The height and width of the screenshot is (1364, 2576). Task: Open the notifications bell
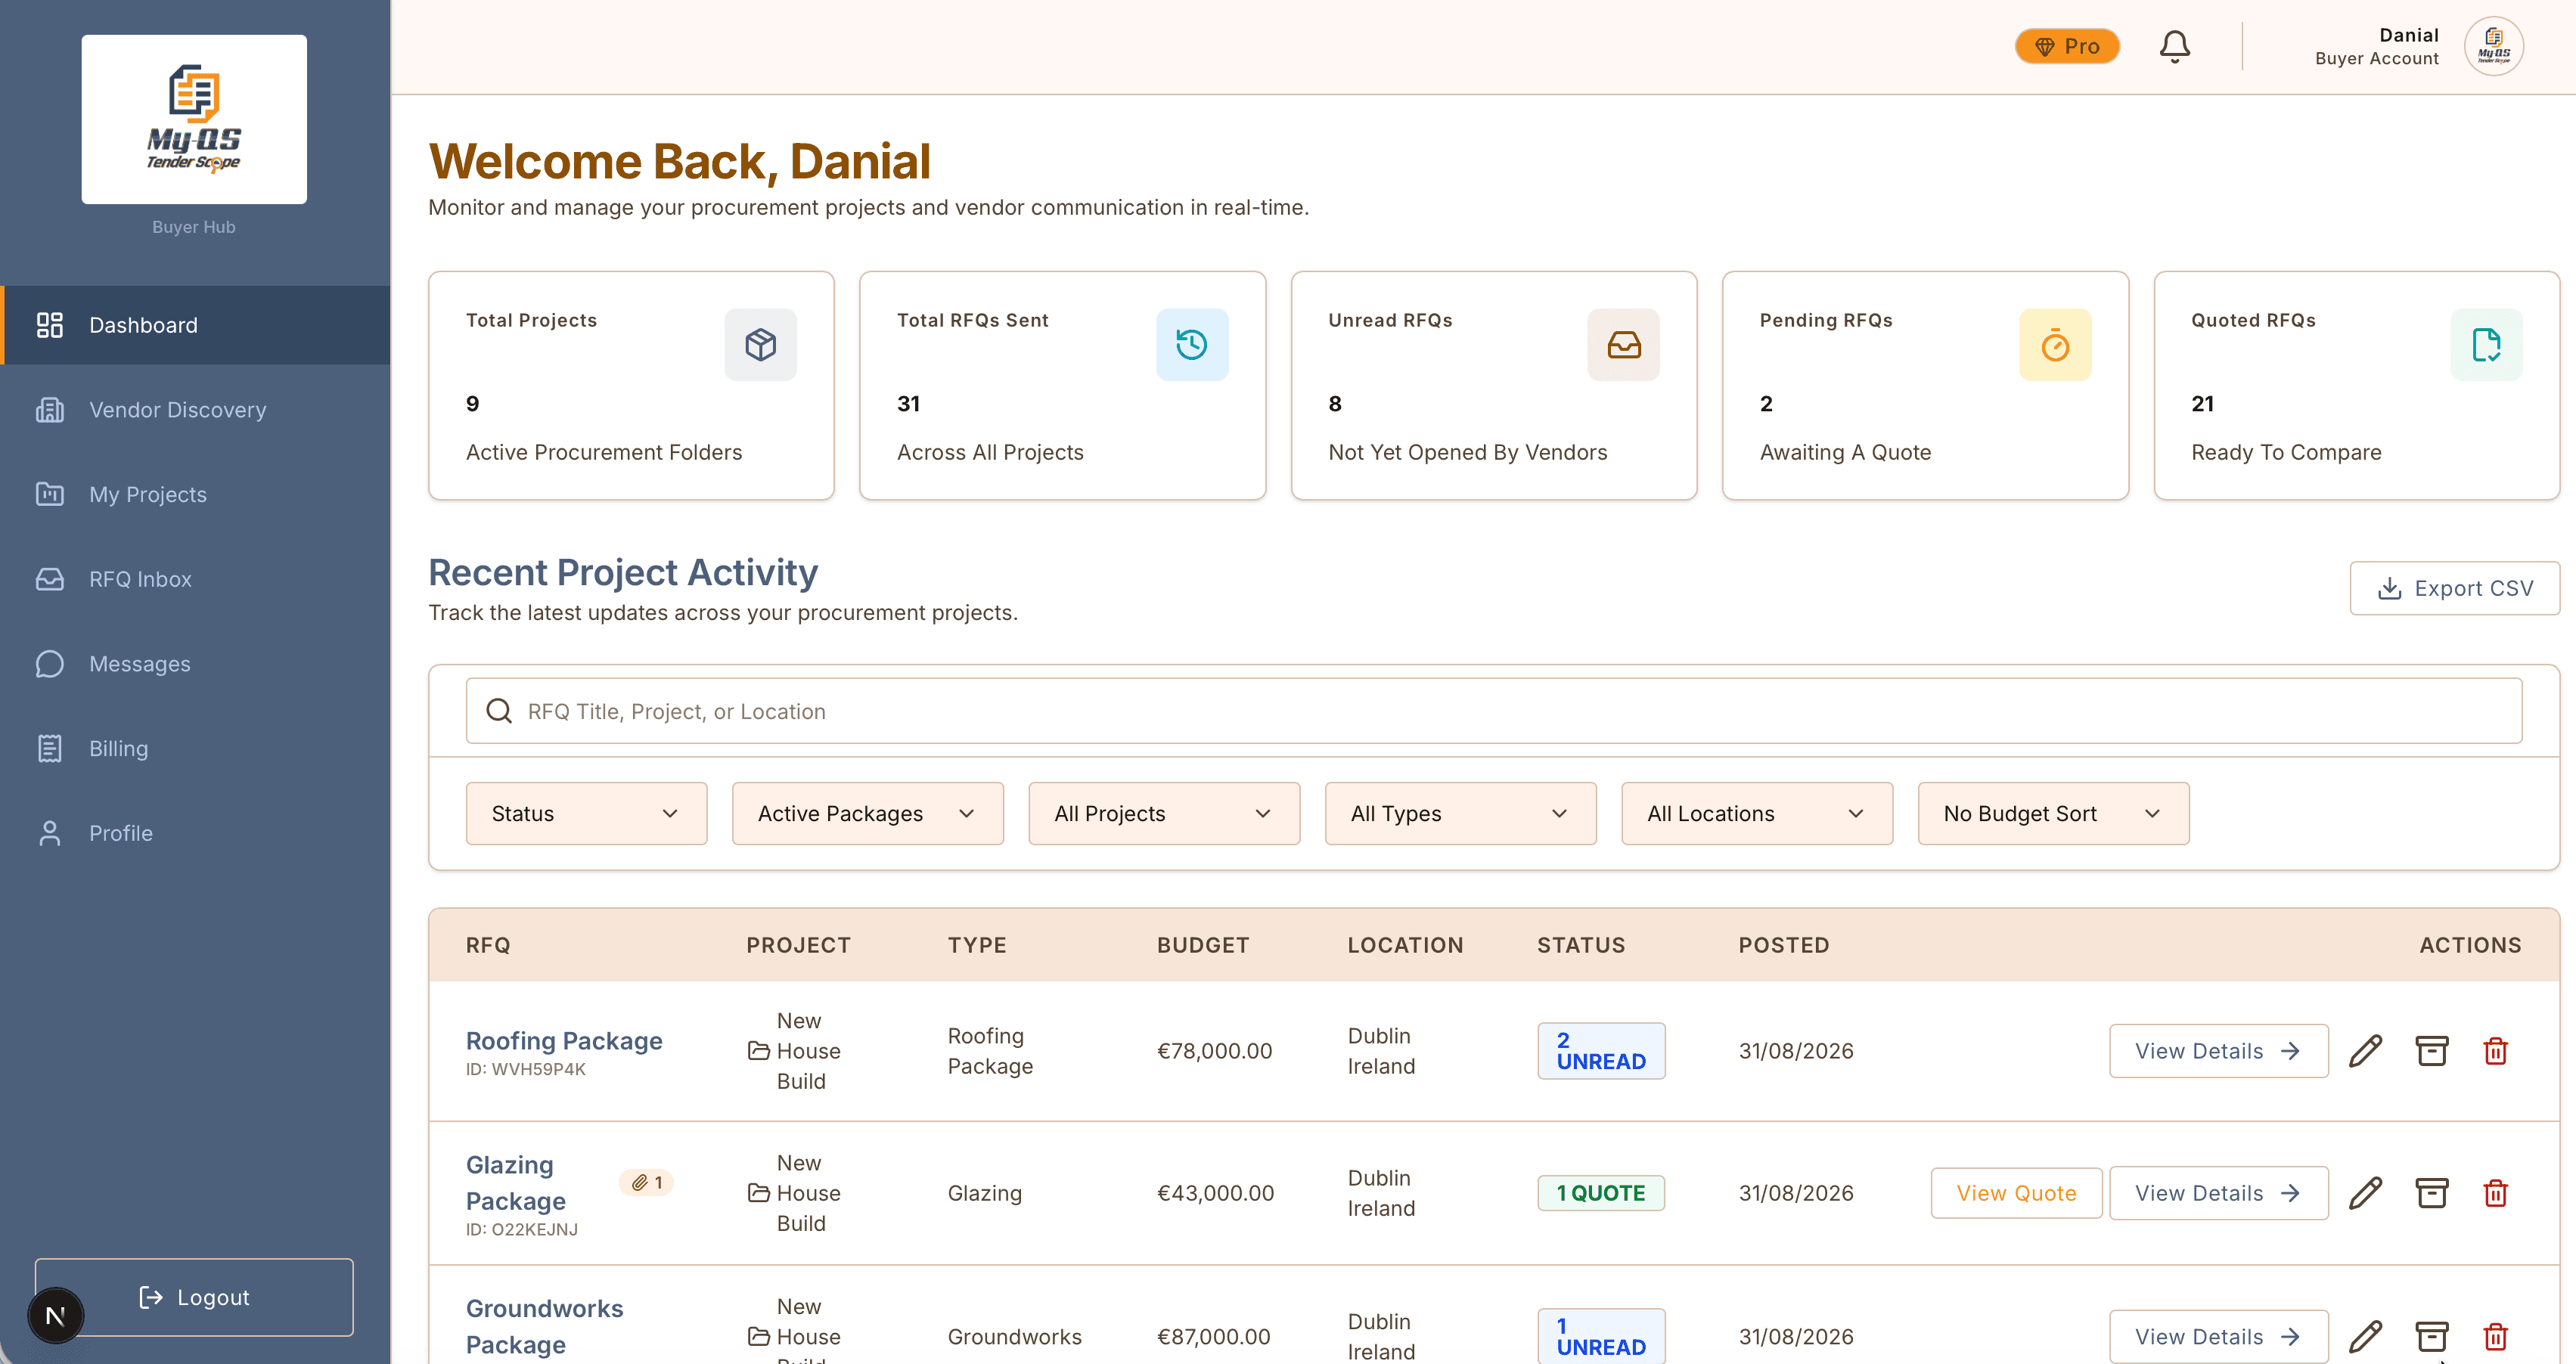coord(2174,46)
